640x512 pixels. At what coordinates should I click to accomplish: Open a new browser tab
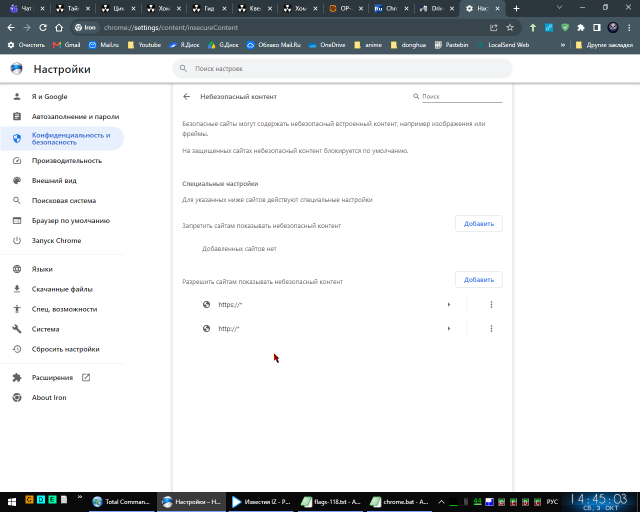click(516, 8)
